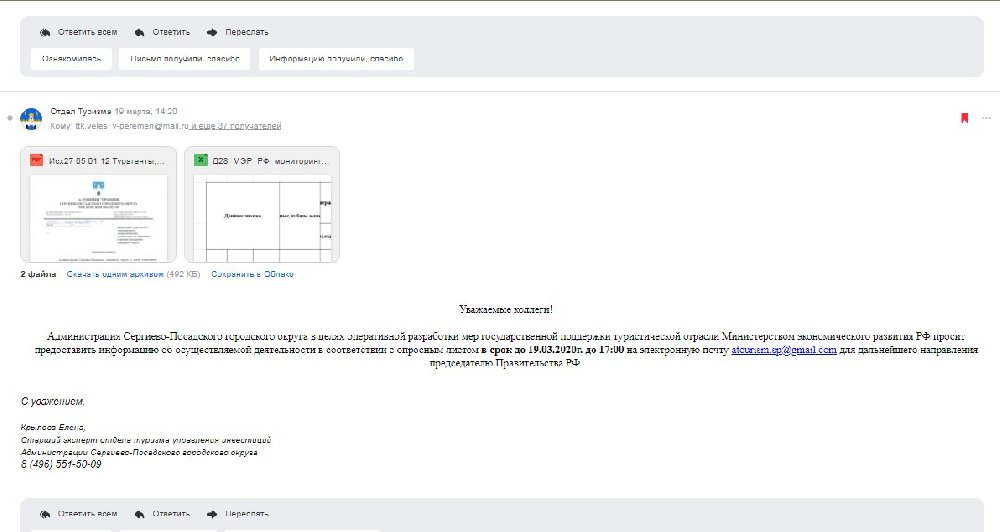Toggle the red bookmark flag on the message
Screen dimensions: 1000x532
pos(964,118)
